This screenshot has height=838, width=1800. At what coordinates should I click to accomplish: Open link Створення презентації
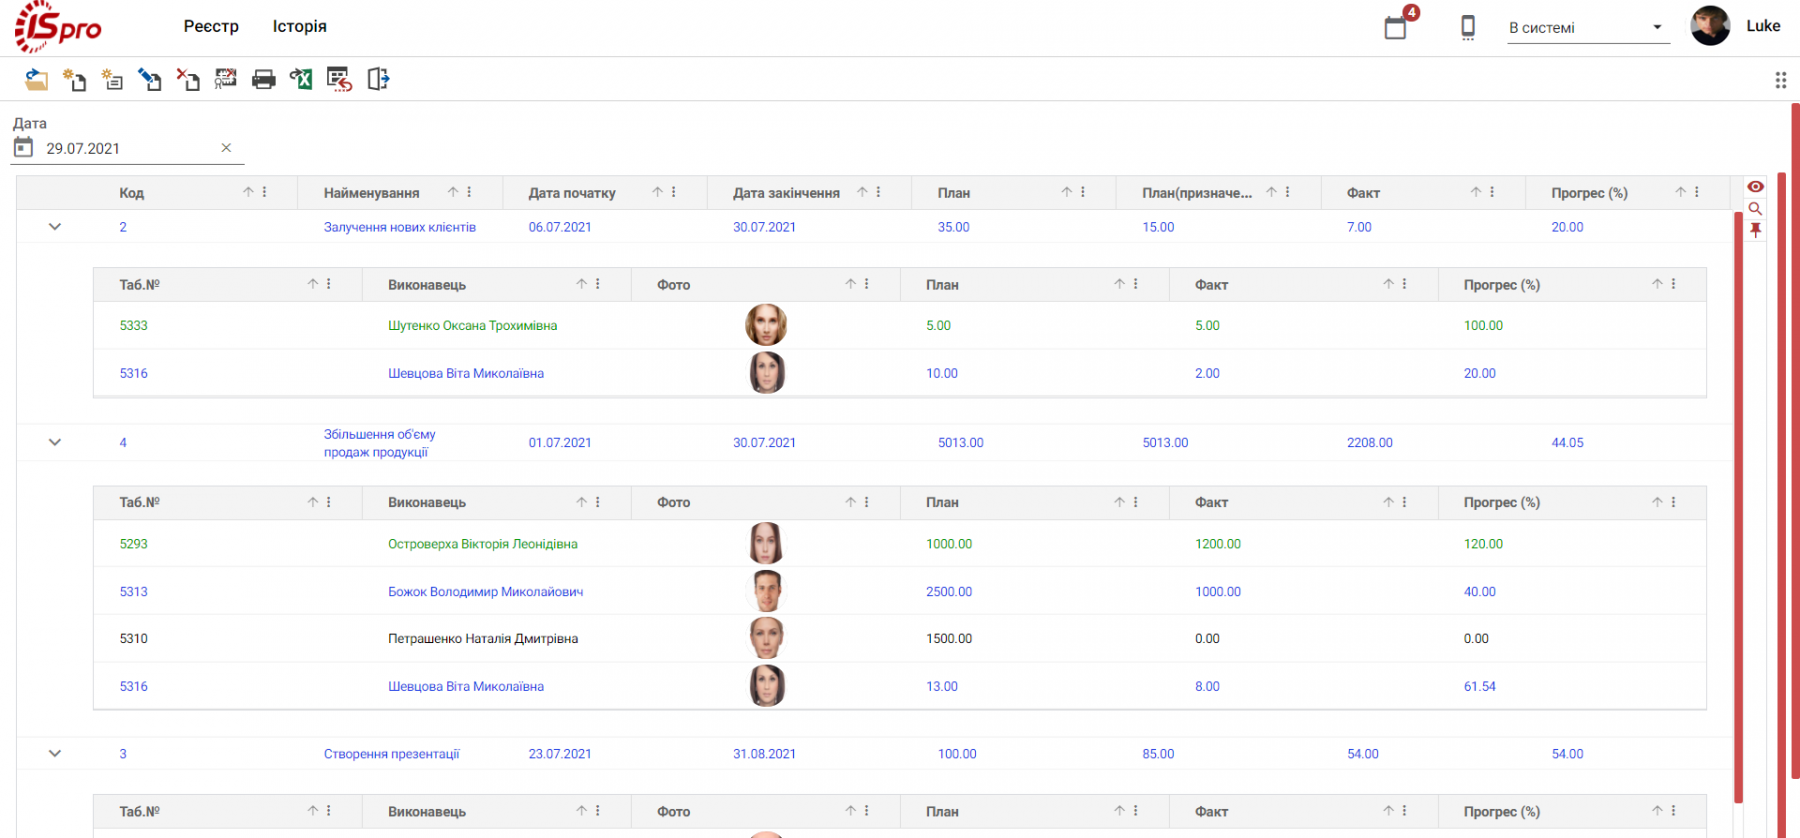(x=391, y=754)
